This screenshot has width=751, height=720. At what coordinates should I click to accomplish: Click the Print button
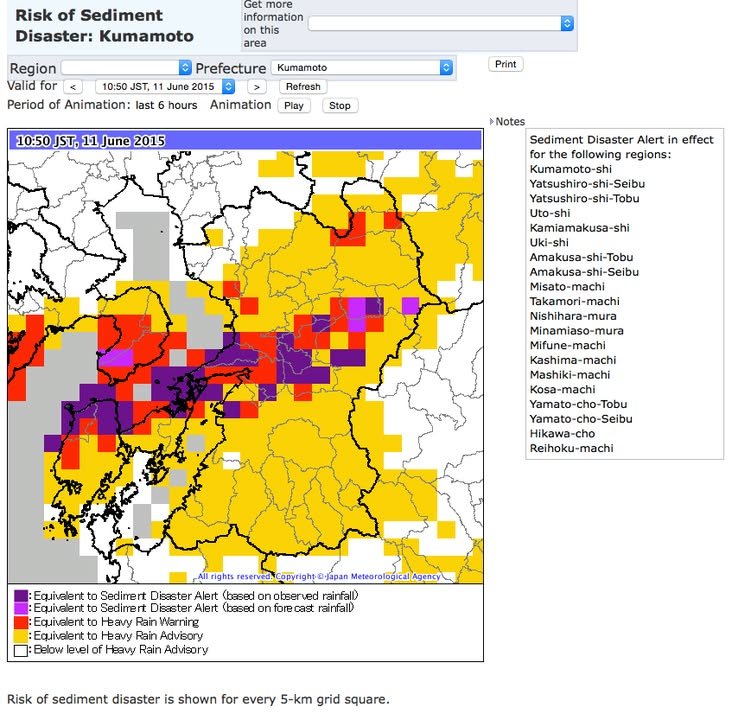(506, 64)
